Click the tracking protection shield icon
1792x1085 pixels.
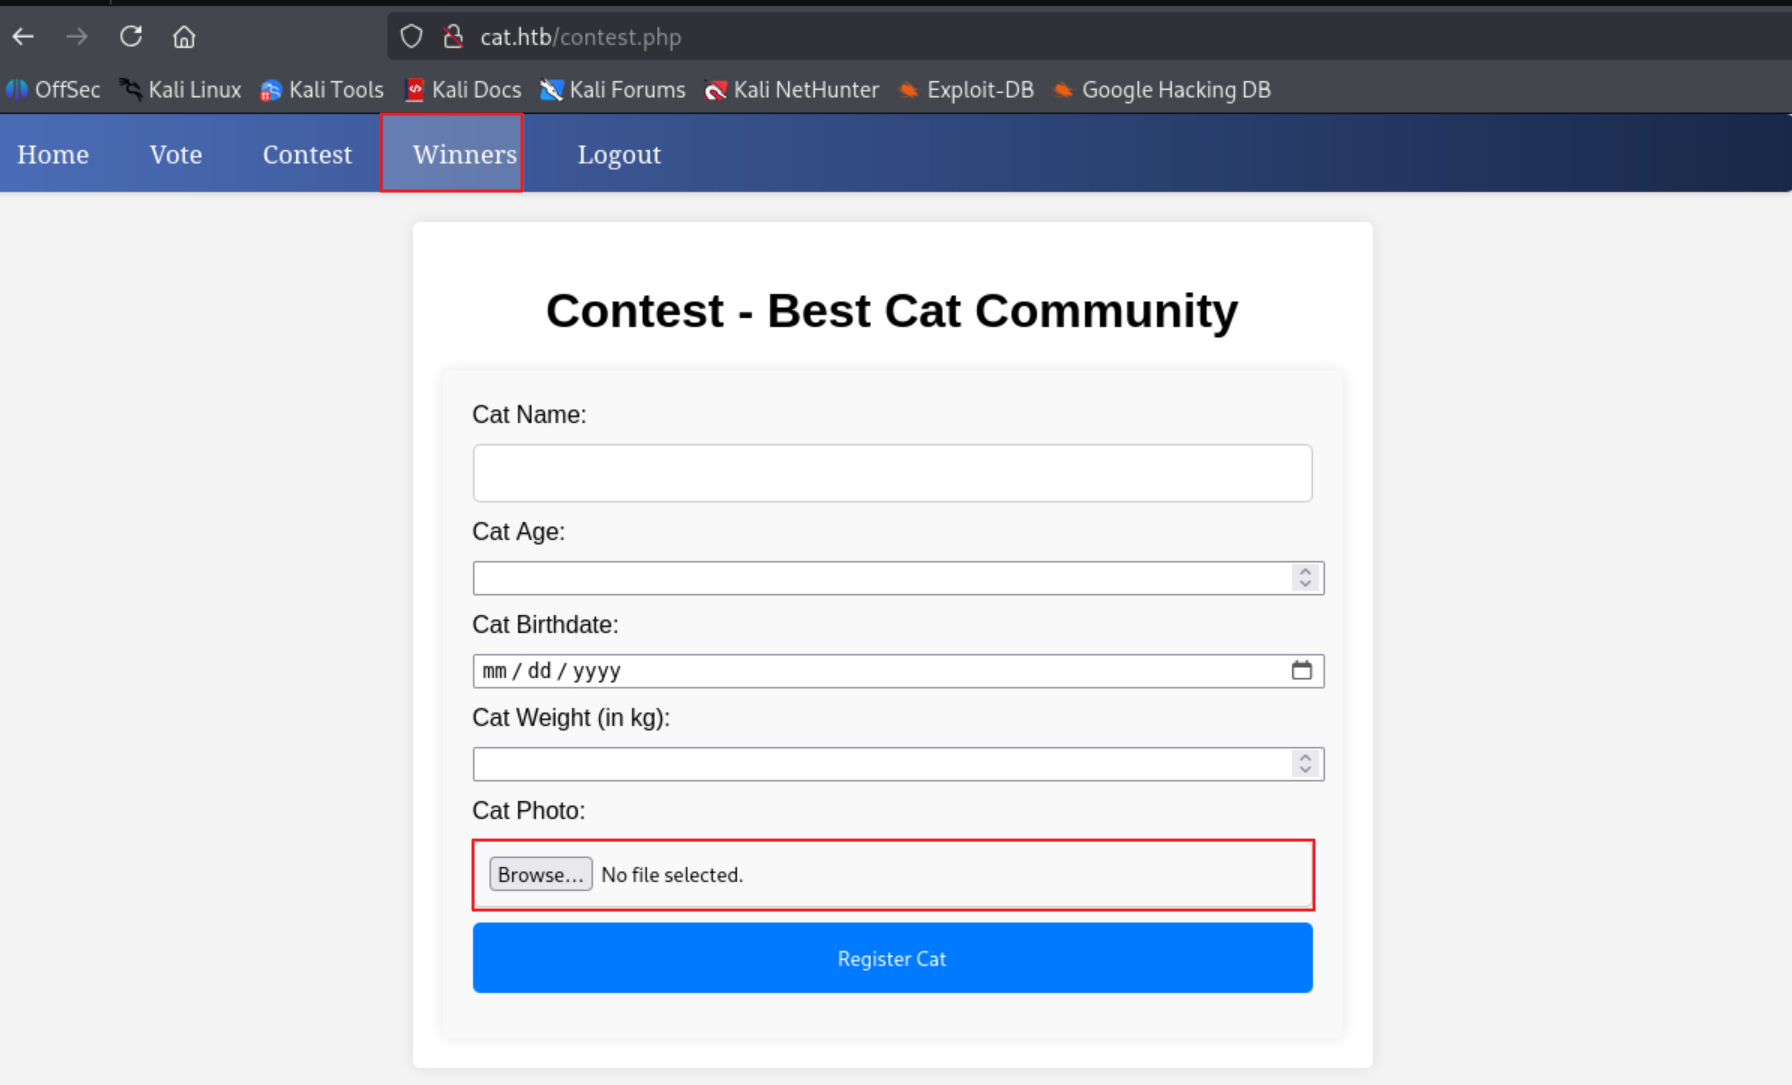pyautogui.click(x=411, y=37)
